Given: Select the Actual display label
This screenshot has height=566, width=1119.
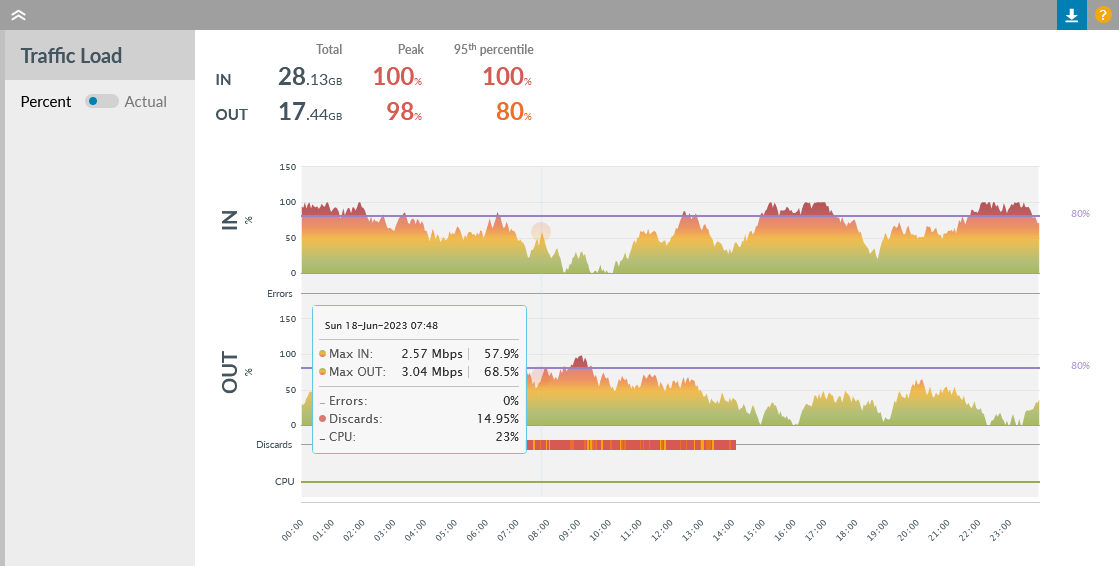Looking at the screenshot, I should [146, 101].
